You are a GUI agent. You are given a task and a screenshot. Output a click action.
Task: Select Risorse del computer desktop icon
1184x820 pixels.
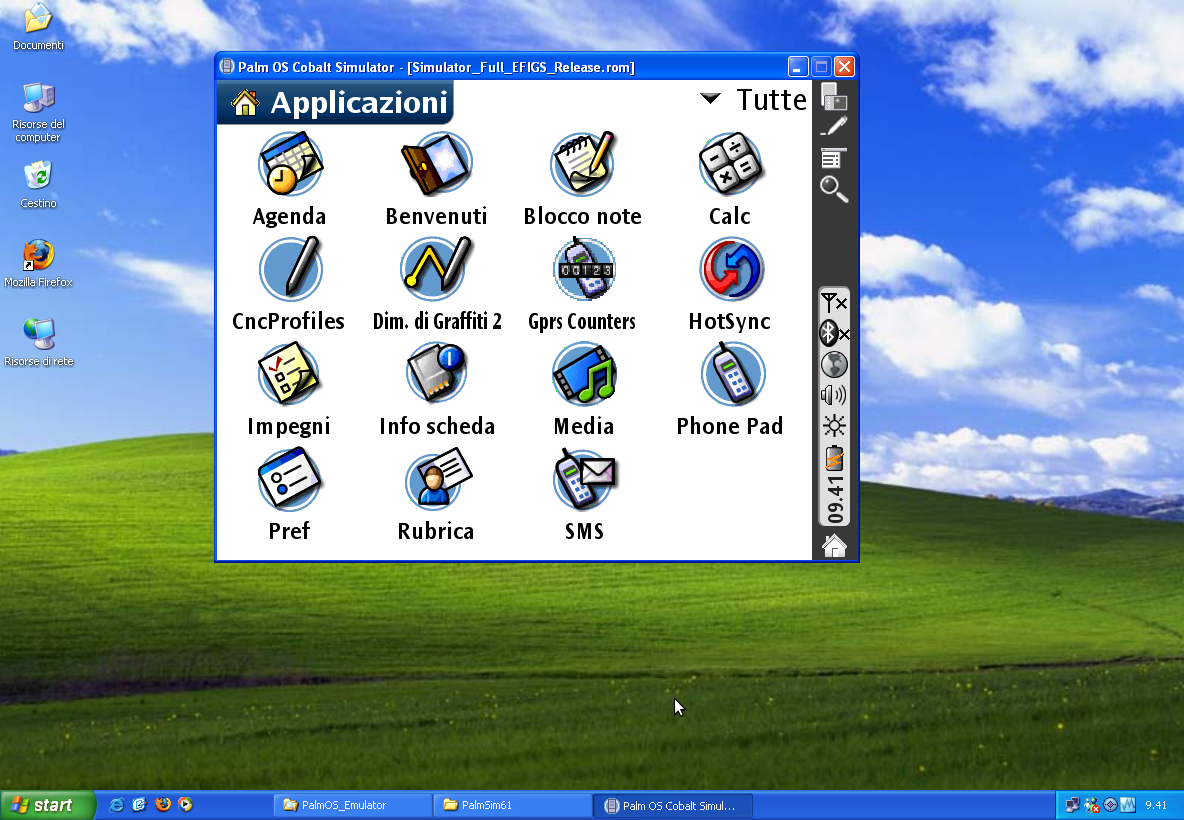39,113
